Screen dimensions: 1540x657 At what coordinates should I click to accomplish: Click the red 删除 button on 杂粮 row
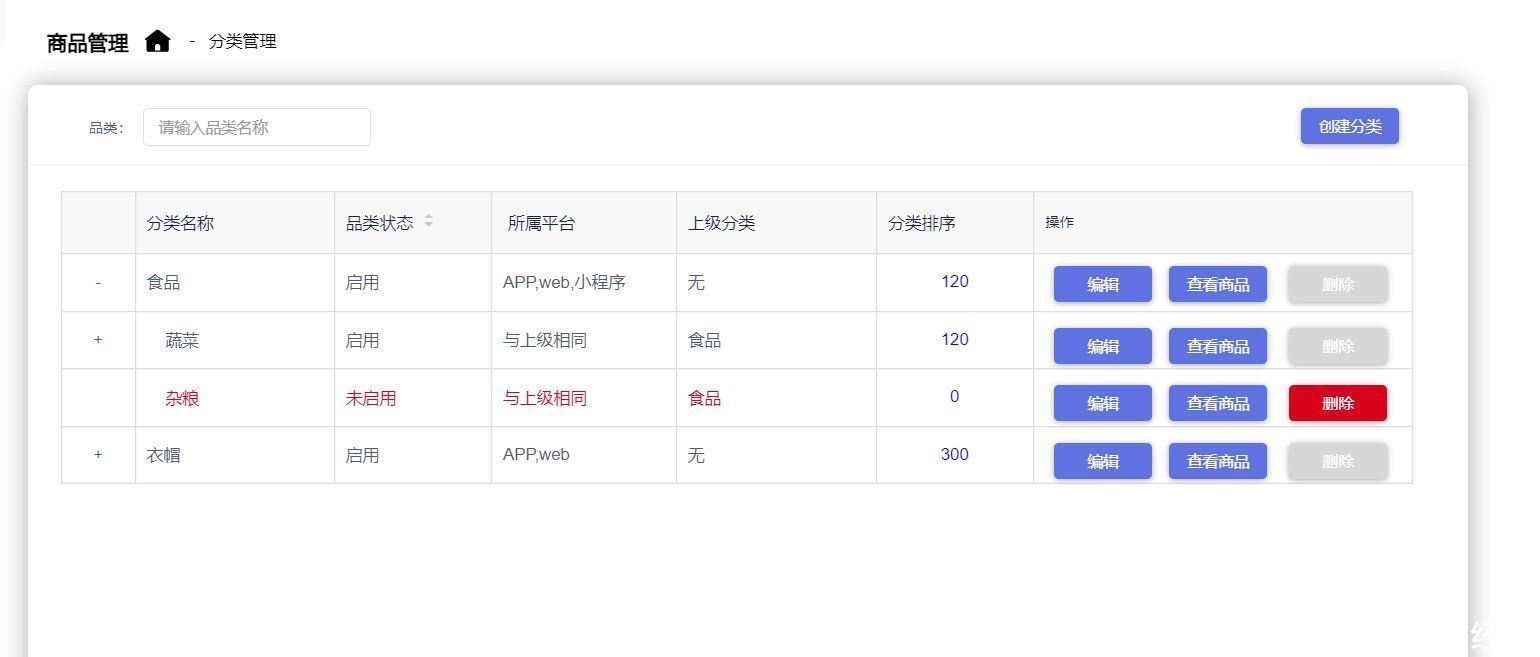tap(1337, 402)
